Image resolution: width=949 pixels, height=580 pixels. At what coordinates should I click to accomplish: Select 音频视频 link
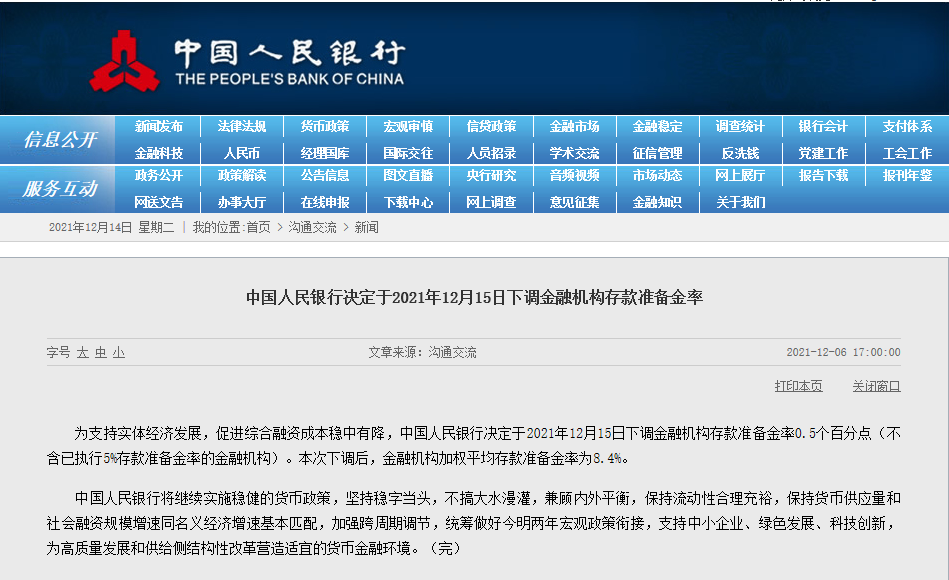(574, 176)
